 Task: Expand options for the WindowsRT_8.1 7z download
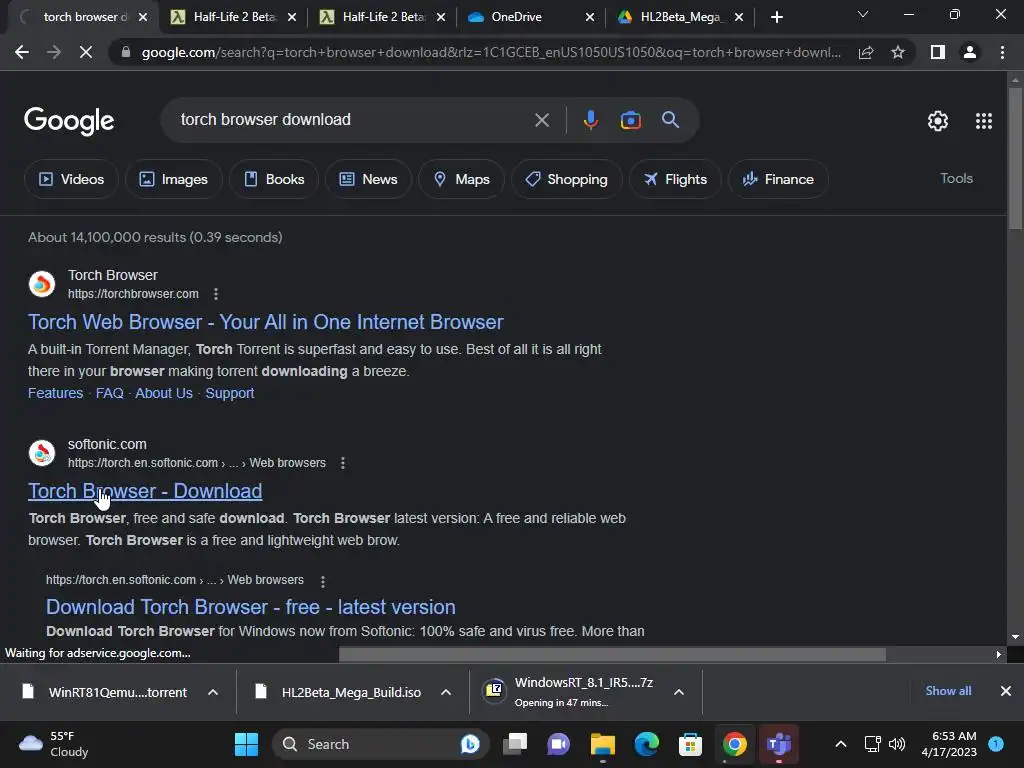tap(679, 692)
